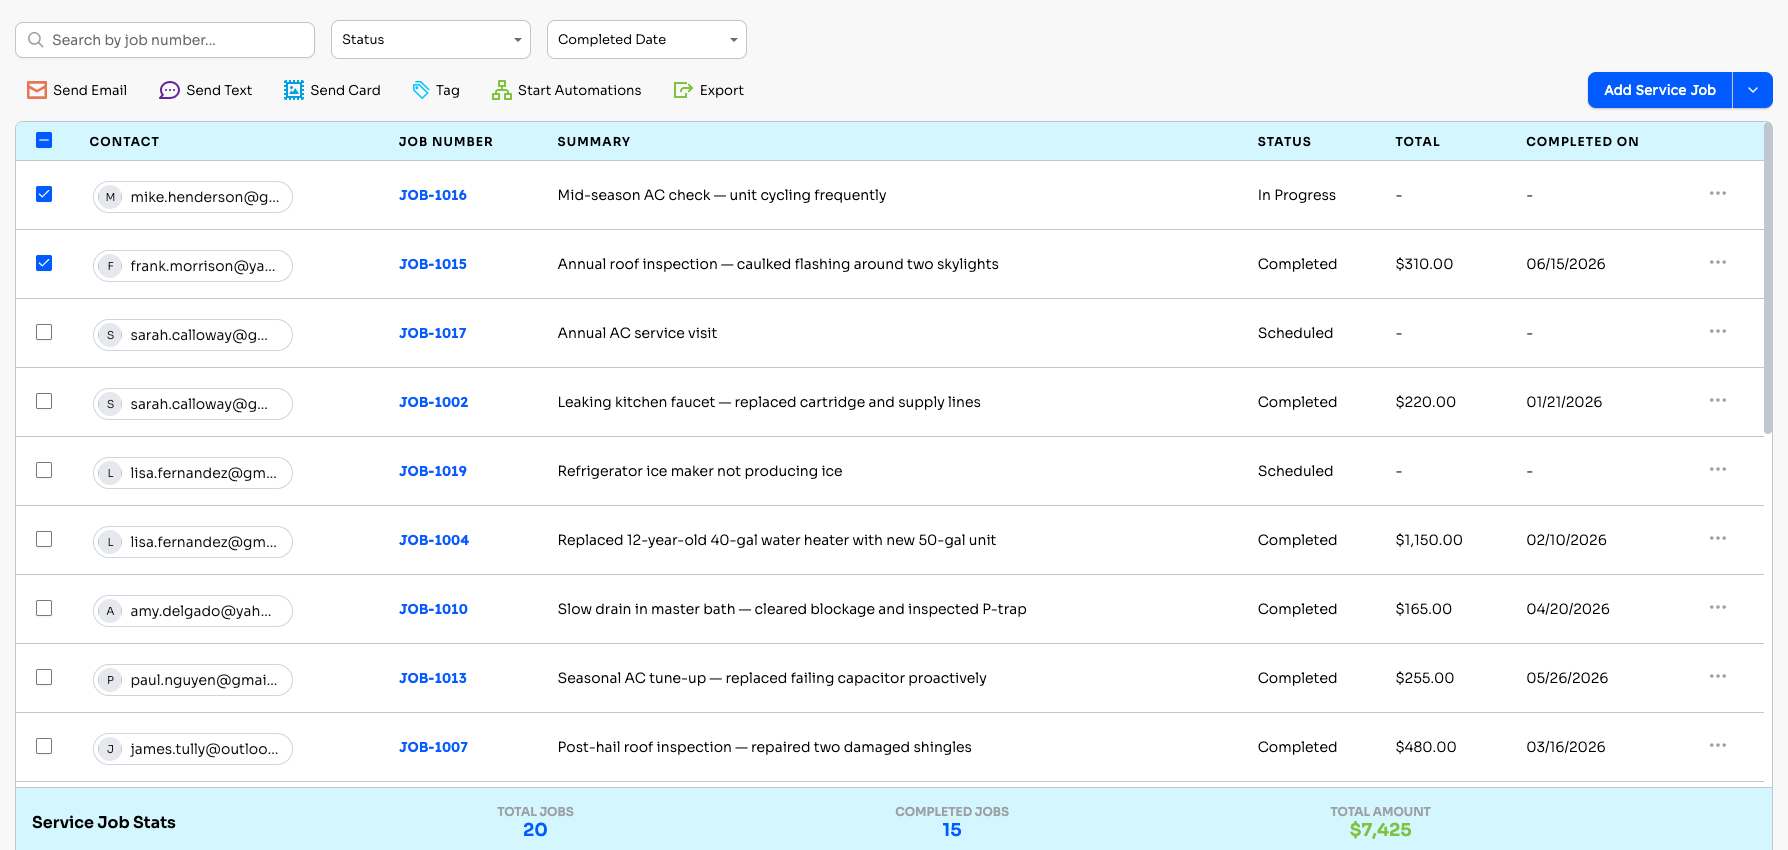This screenshot has width=1788, height=850.
Task: Open the JOB-1010 link
Action: click(x=433, y=609)
